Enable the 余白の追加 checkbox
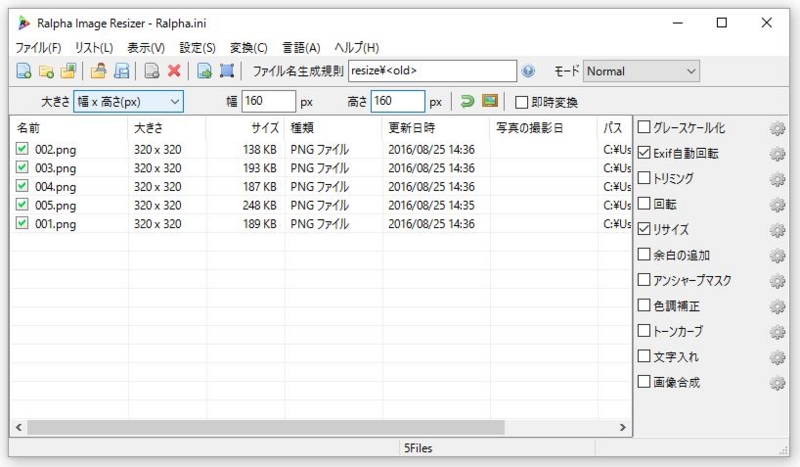 [x=644, y=254]
